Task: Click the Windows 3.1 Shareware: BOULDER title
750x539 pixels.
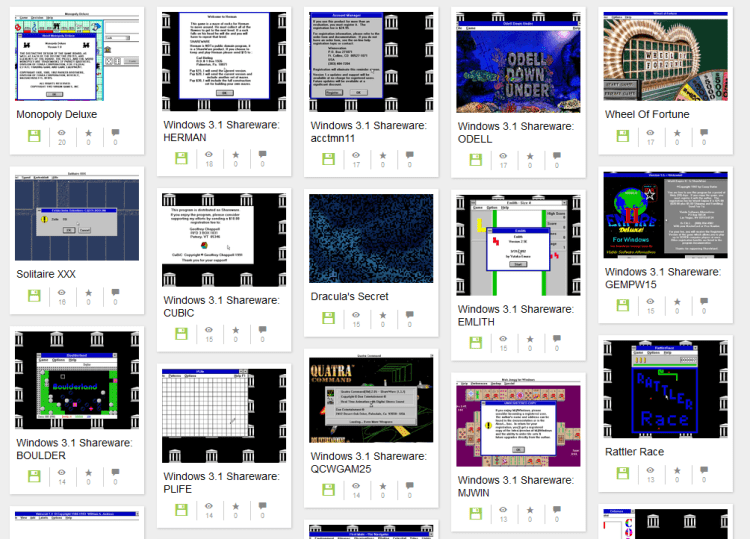Action: point(74,449)
